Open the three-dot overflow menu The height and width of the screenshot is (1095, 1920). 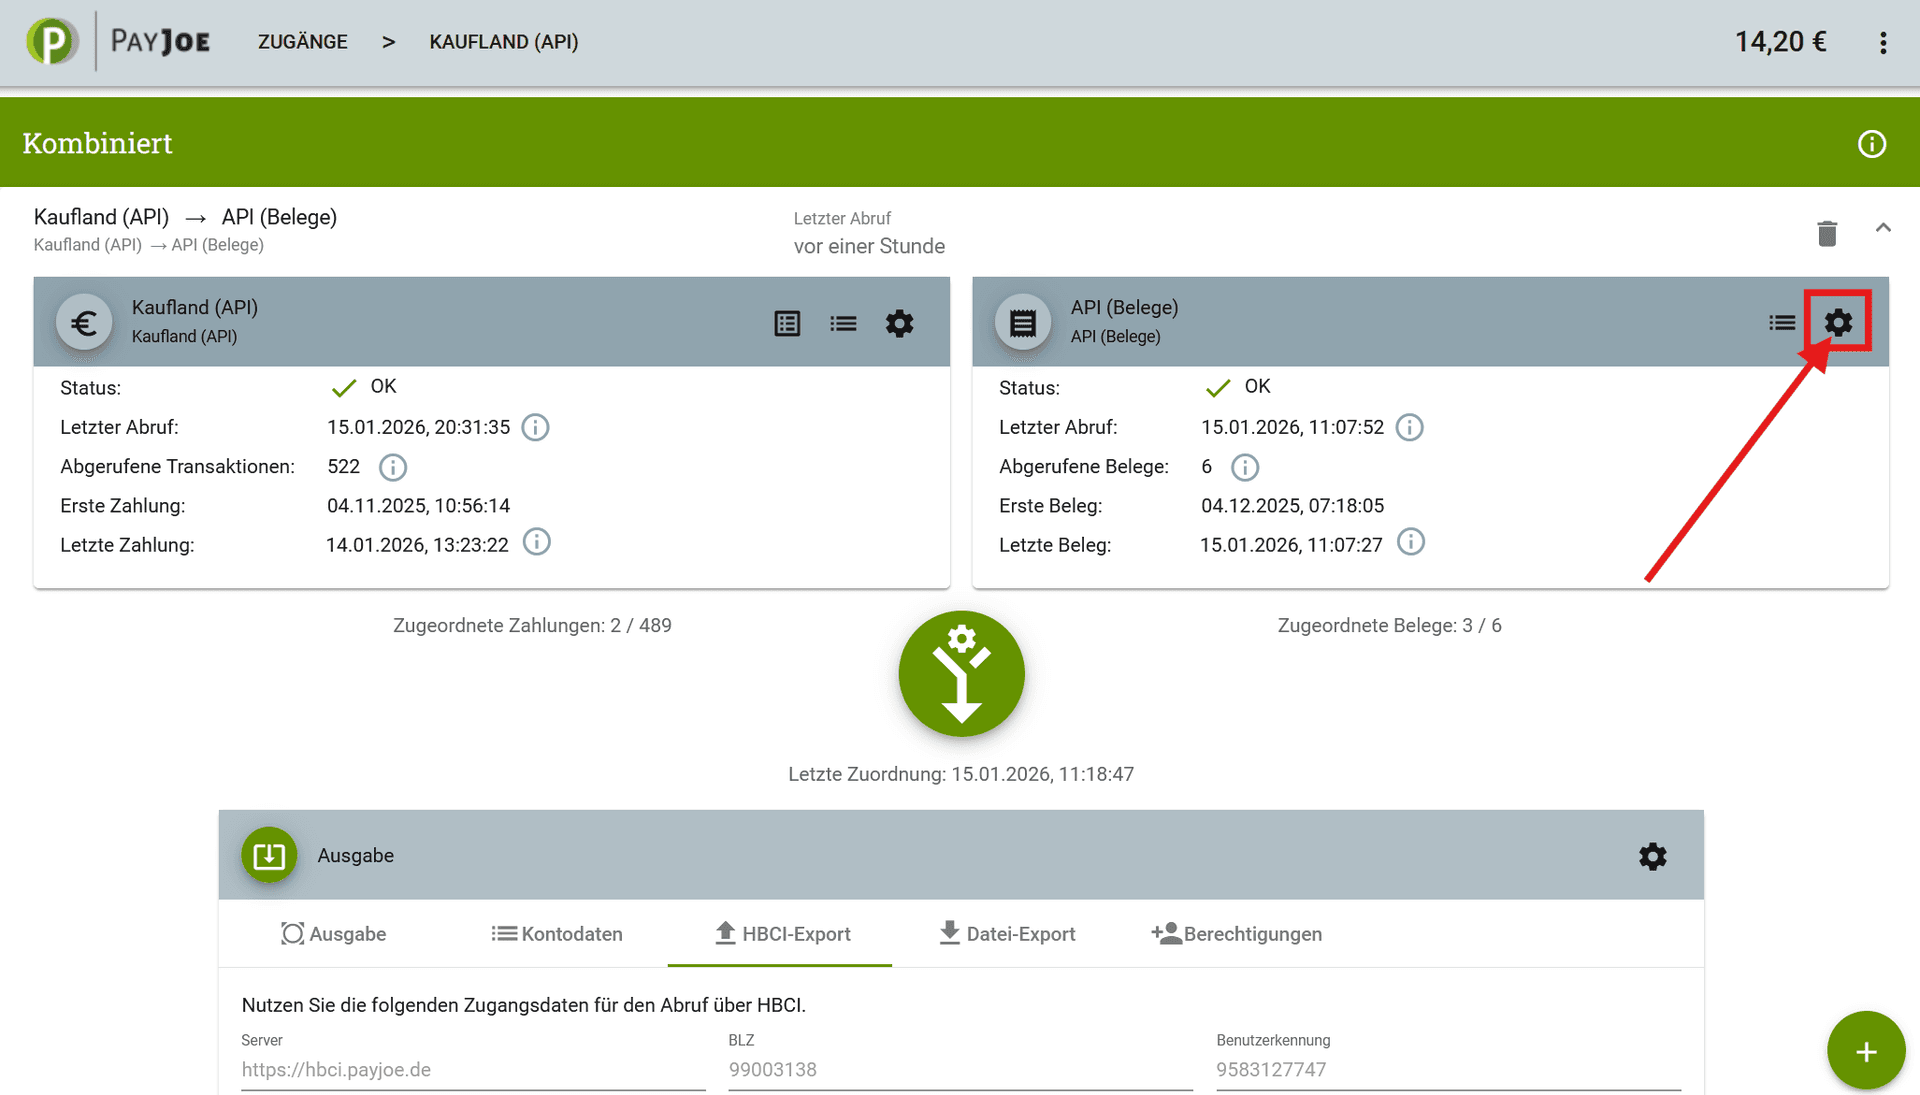pos(1884,42)
